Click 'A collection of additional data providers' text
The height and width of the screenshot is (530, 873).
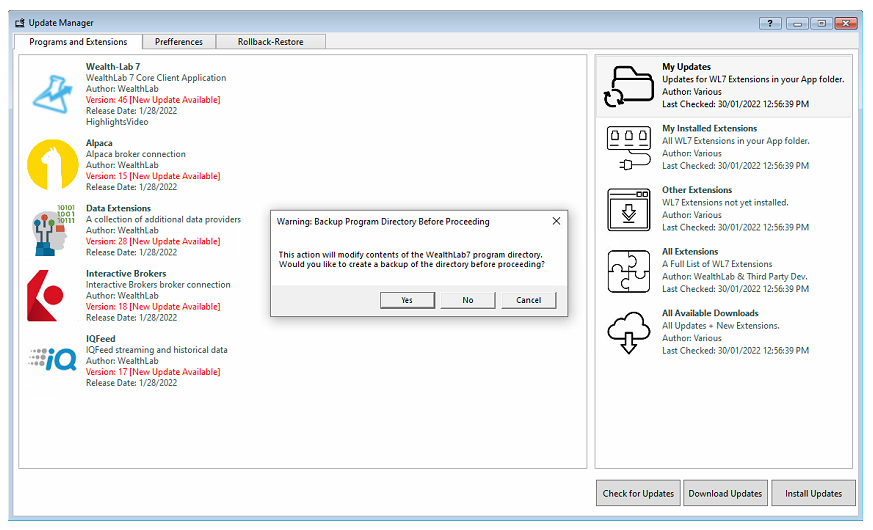point(163,219)
